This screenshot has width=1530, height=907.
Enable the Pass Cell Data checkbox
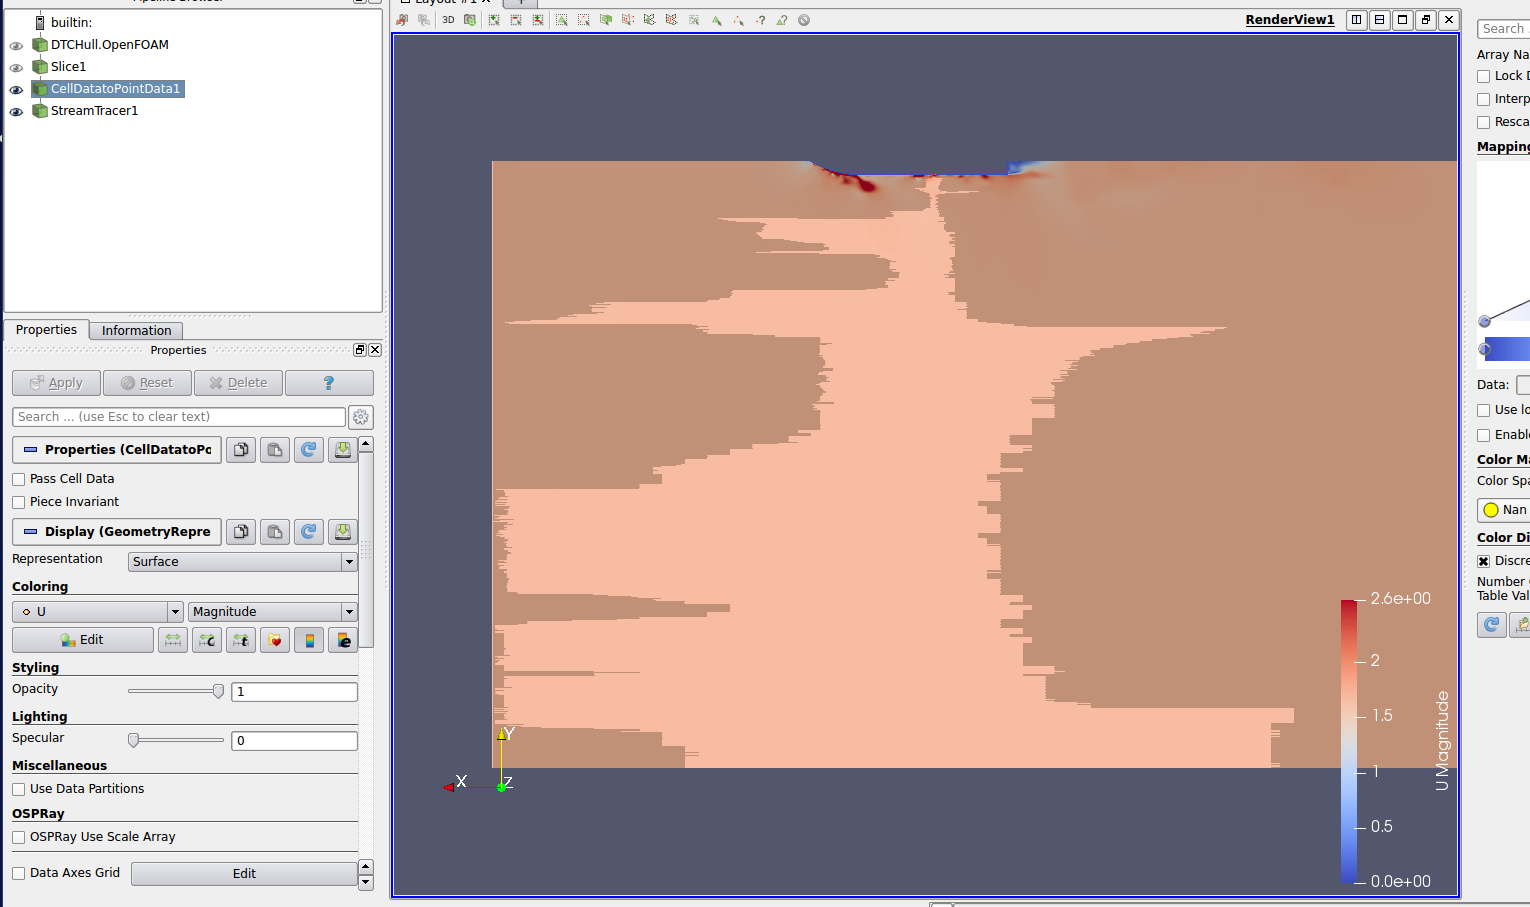(x=19, y=480)
